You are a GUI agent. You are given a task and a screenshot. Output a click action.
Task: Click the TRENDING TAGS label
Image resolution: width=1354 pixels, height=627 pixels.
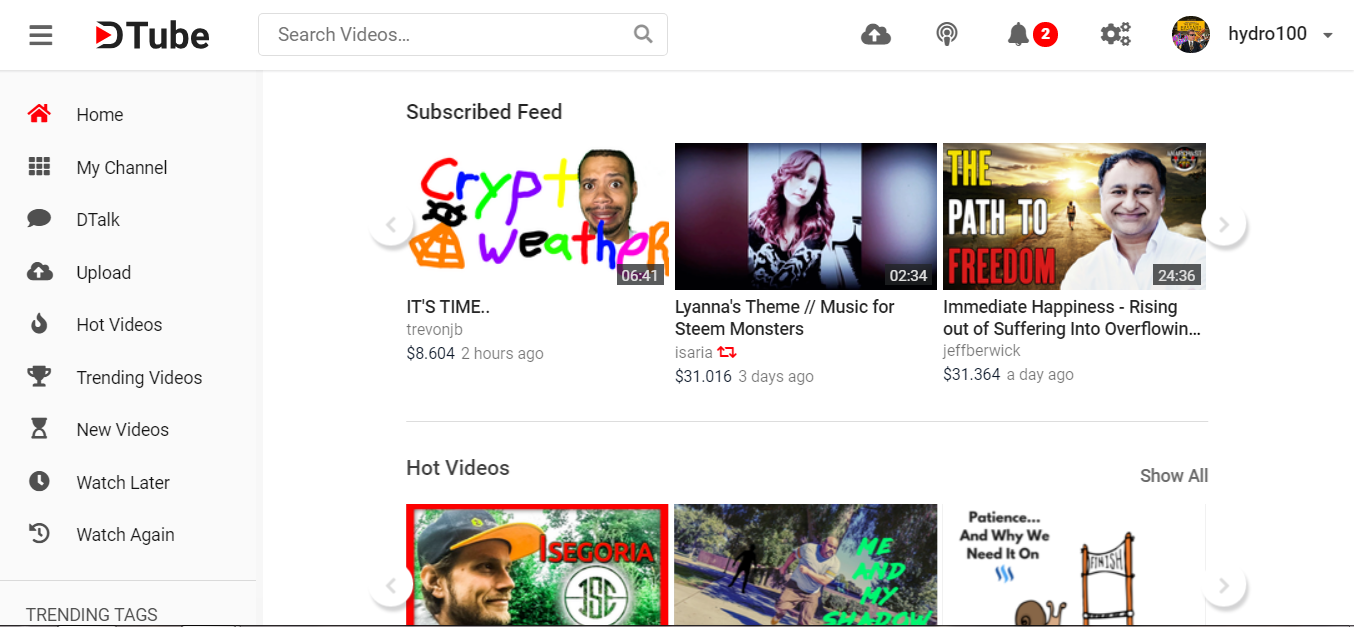point(92,615)
